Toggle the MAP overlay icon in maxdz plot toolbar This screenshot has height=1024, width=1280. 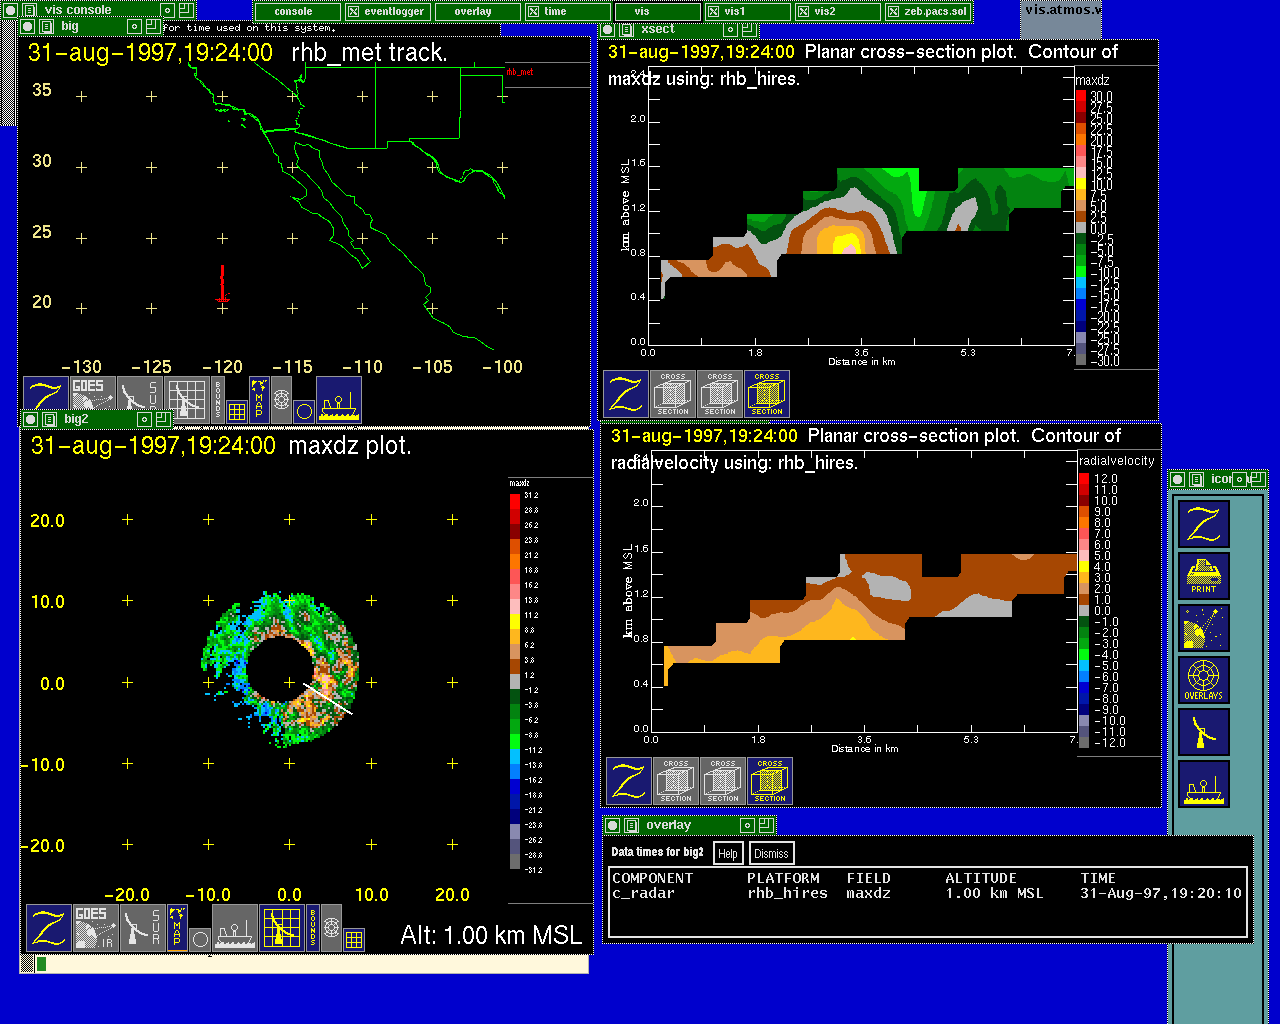coord(177,925)
